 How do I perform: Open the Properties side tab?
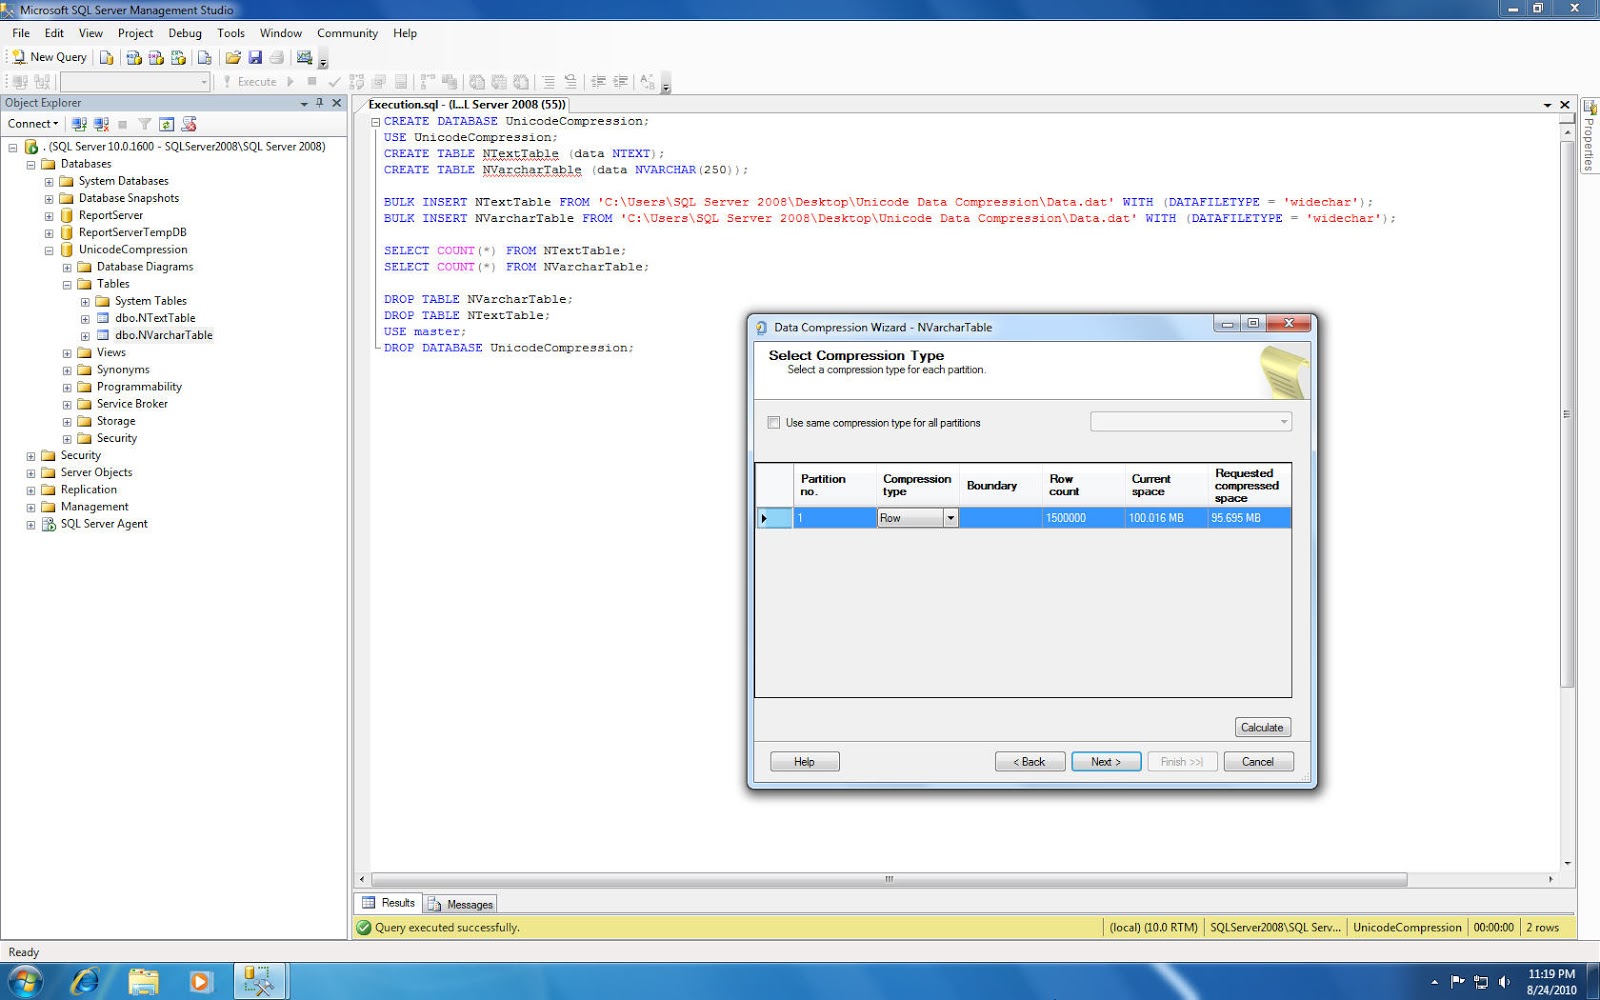[x=1589, y=135]
